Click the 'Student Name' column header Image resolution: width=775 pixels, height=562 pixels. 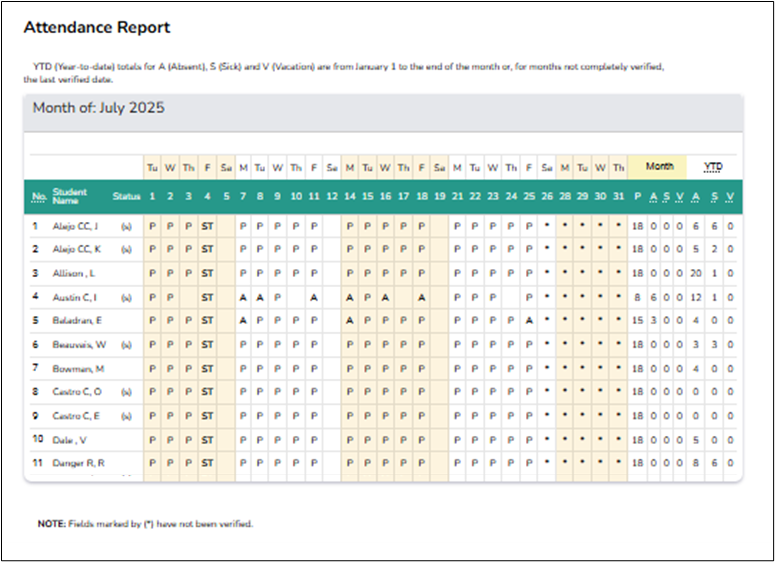pos(70,197)
